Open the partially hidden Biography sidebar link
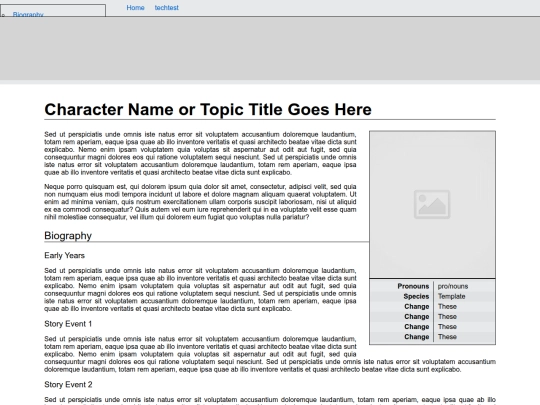 tap(28, 14)
